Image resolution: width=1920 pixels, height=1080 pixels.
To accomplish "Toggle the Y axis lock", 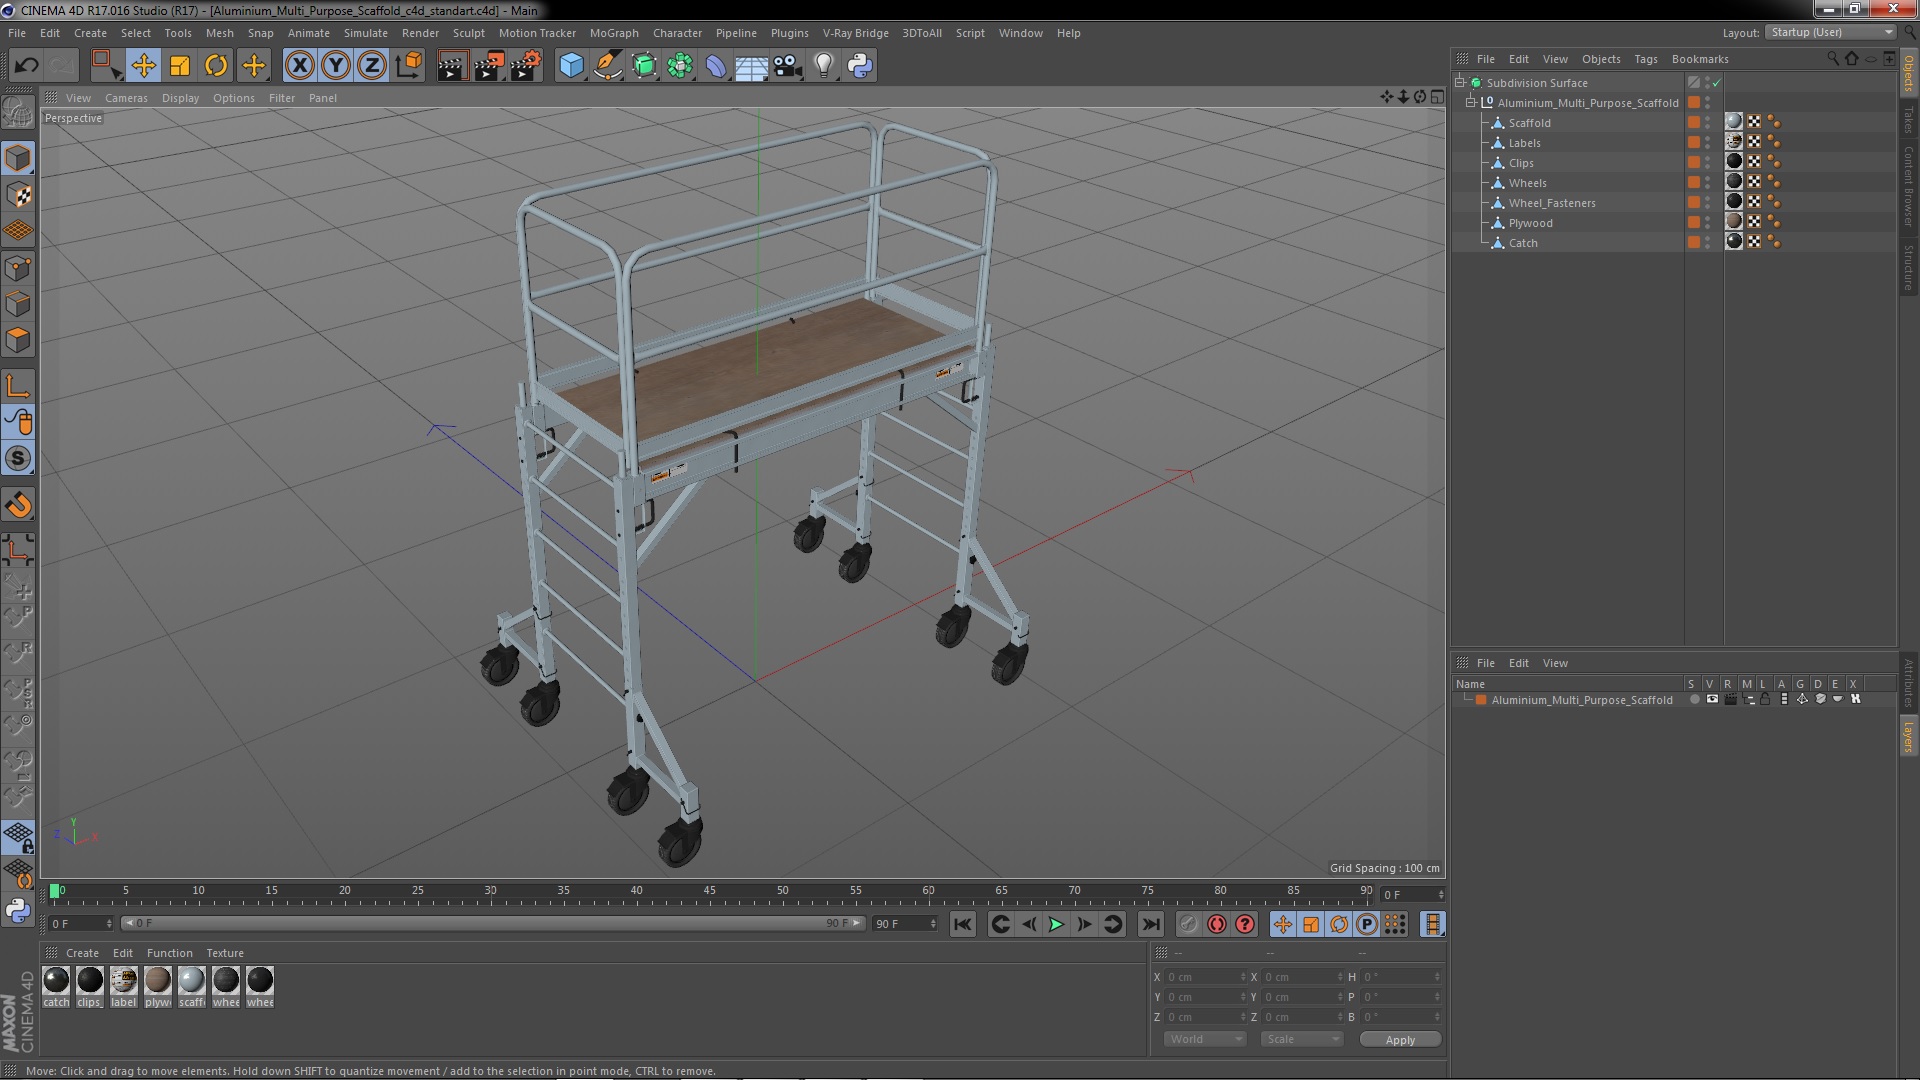I will click(x=336, y=66).
